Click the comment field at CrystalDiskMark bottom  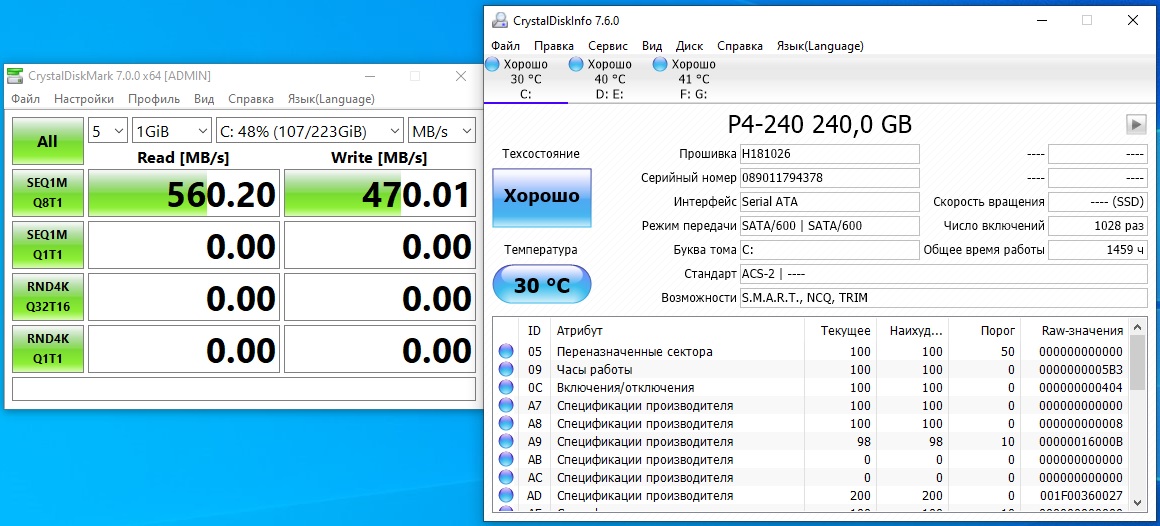point(244,389)
